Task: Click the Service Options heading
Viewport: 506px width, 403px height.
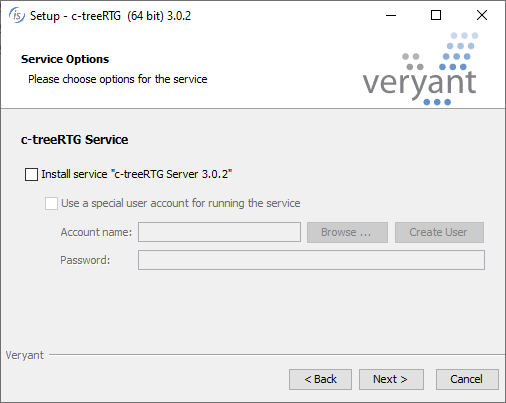Action: pyautogui.click(x=65, y=59)
